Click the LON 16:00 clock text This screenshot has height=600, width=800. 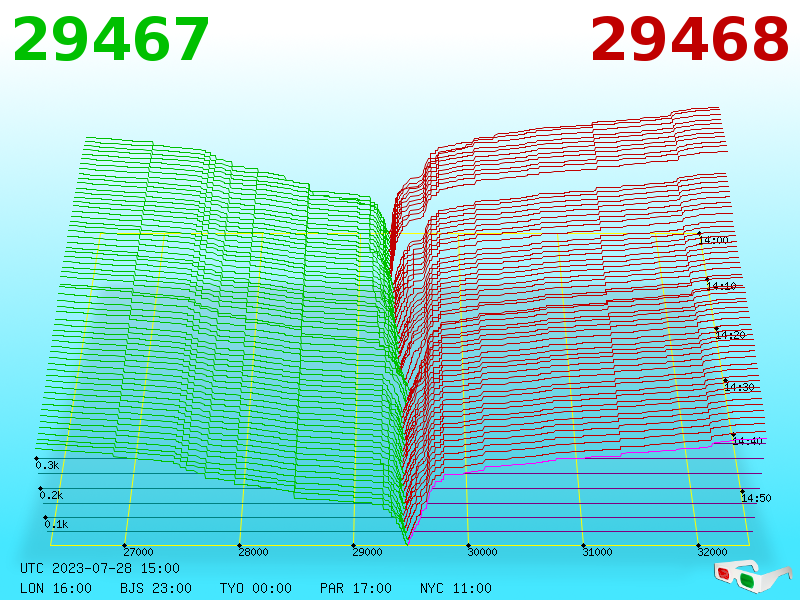[56, 588]
